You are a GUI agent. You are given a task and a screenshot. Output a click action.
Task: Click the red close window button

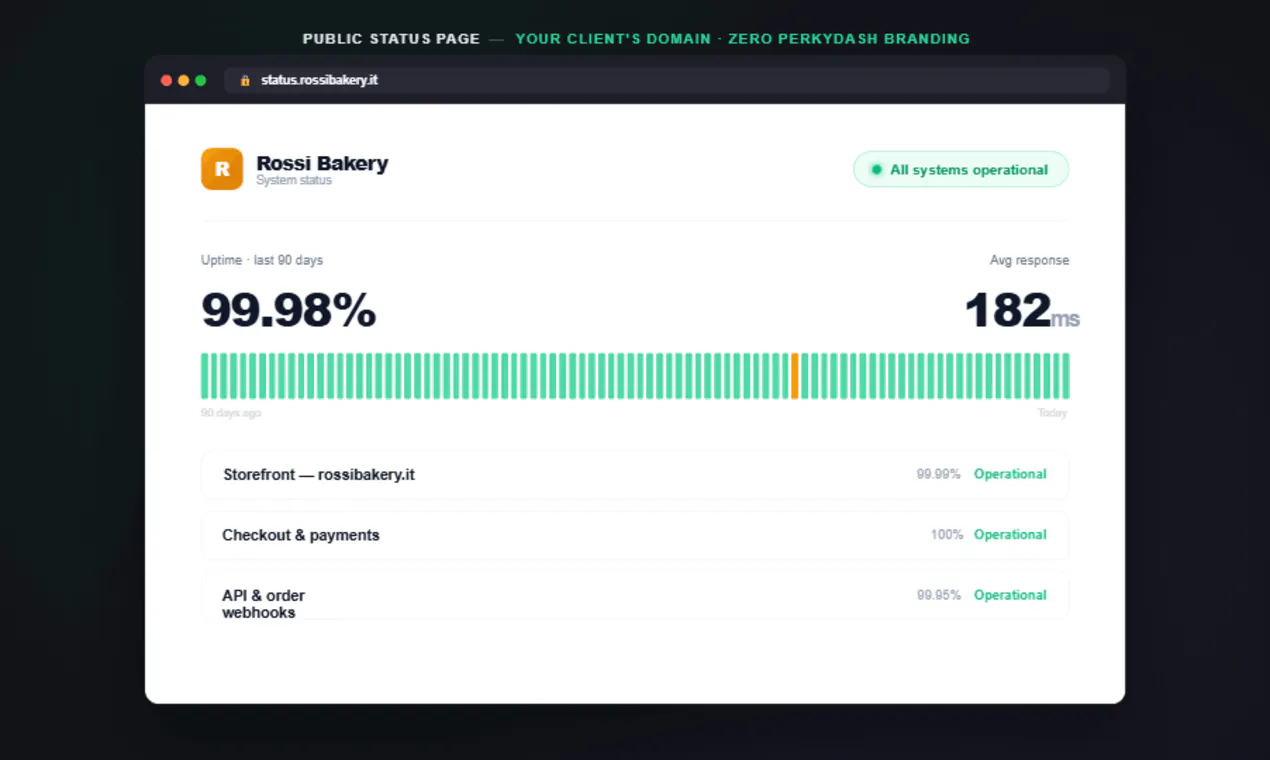pos(167,80)
